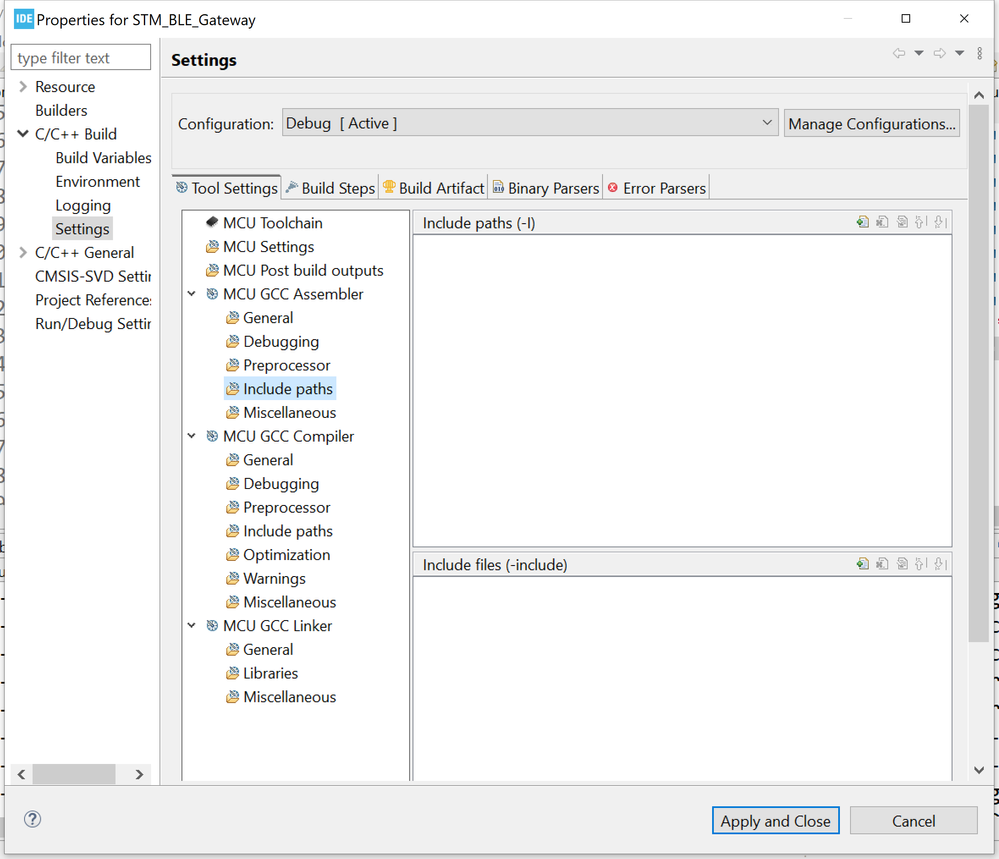Edit selected entry in Include files (-include) toolbar
Viewport: 999px width, 859px height.
tap(902, 564)
